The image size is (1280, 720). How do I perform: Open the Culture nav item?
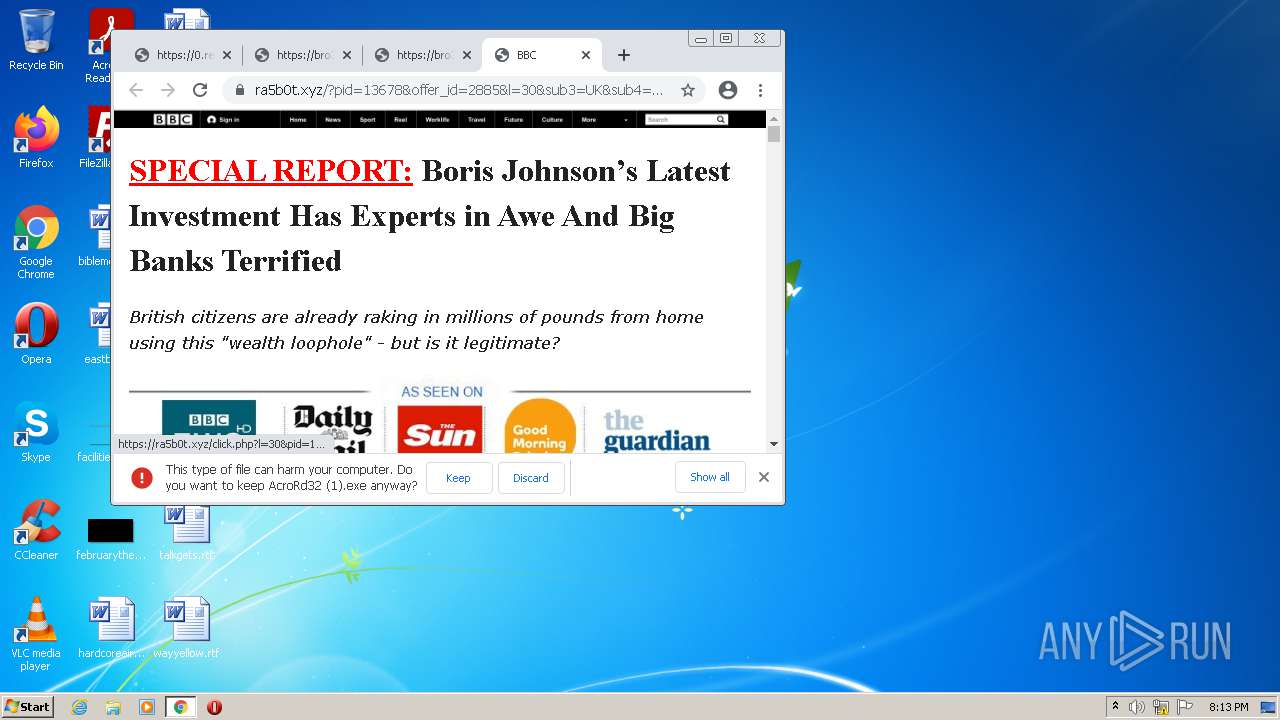coord(552,119)
